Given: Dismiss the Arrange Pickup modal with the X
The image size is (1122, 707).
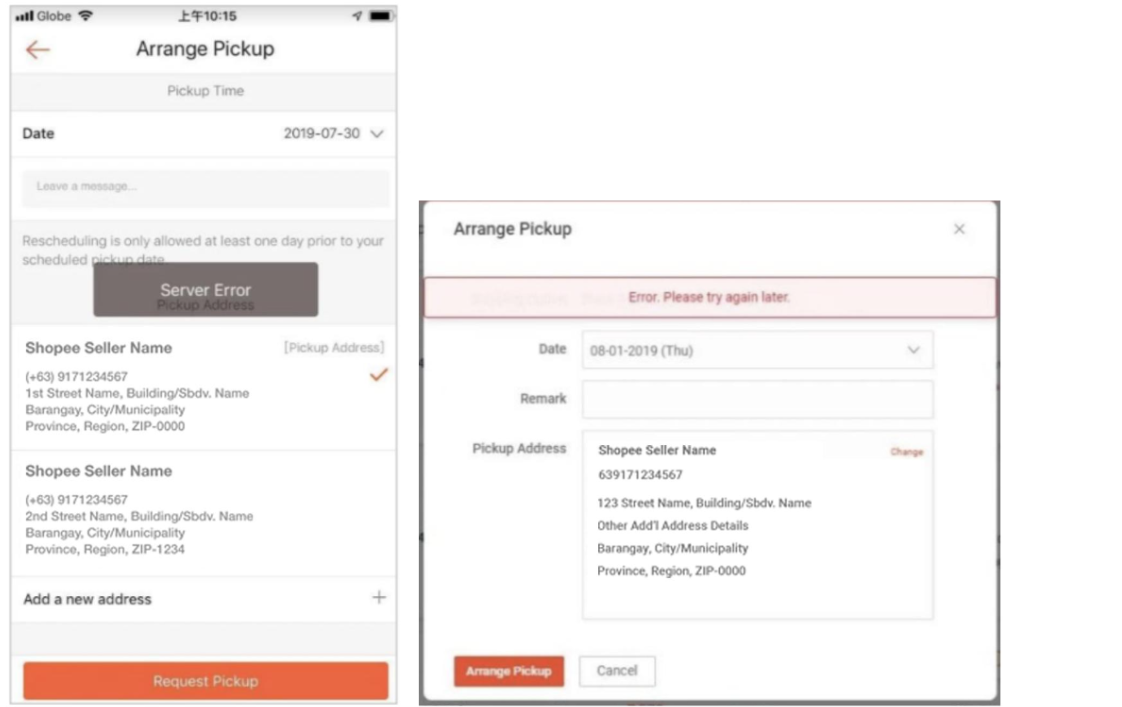Looking at the screenshot, I should 959,229.
